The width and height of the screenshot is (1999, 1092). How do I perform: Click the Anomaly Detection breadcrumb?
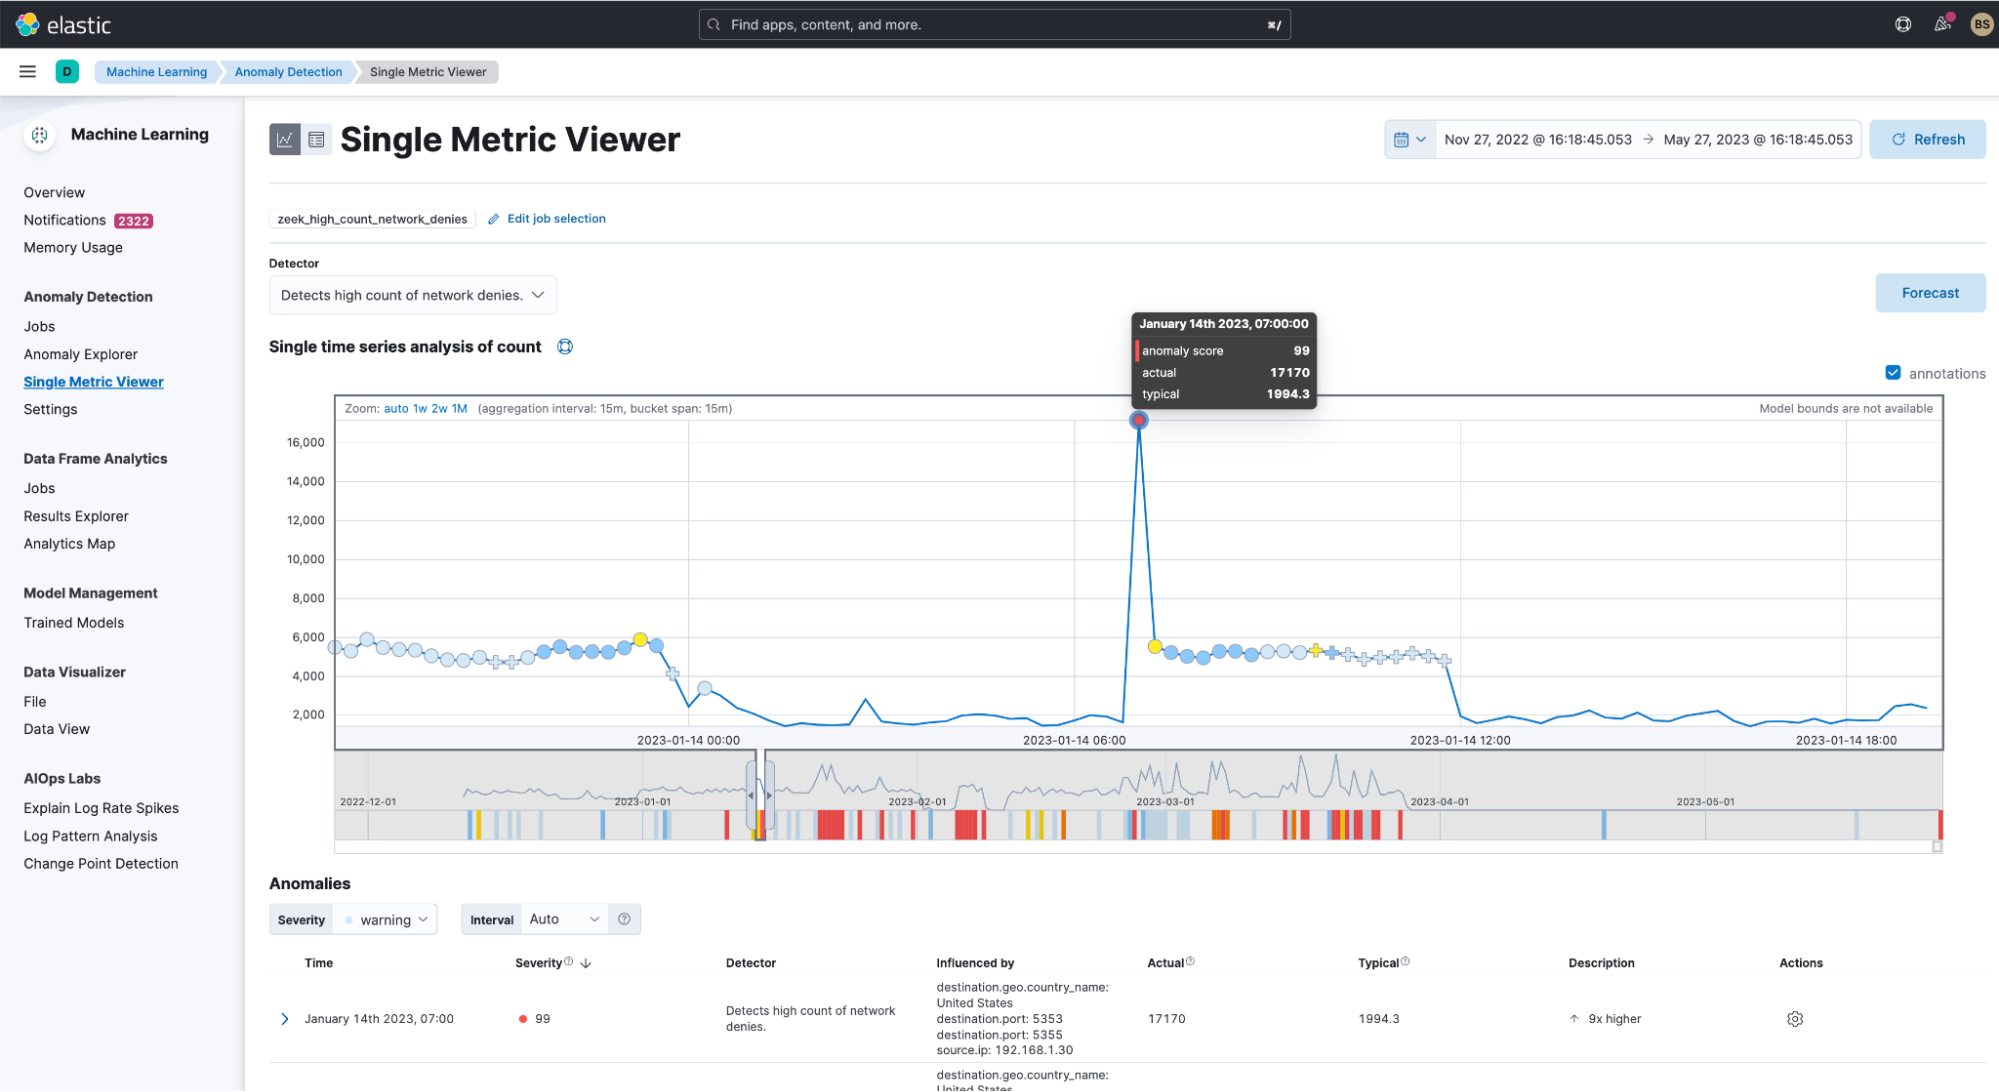coord(288,72)
